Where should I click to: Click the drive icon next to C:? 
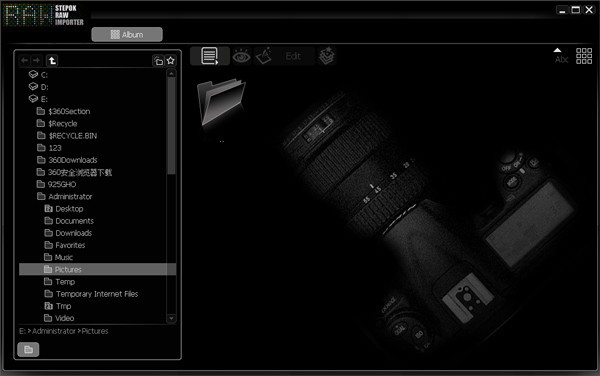[x=33, y=74]
